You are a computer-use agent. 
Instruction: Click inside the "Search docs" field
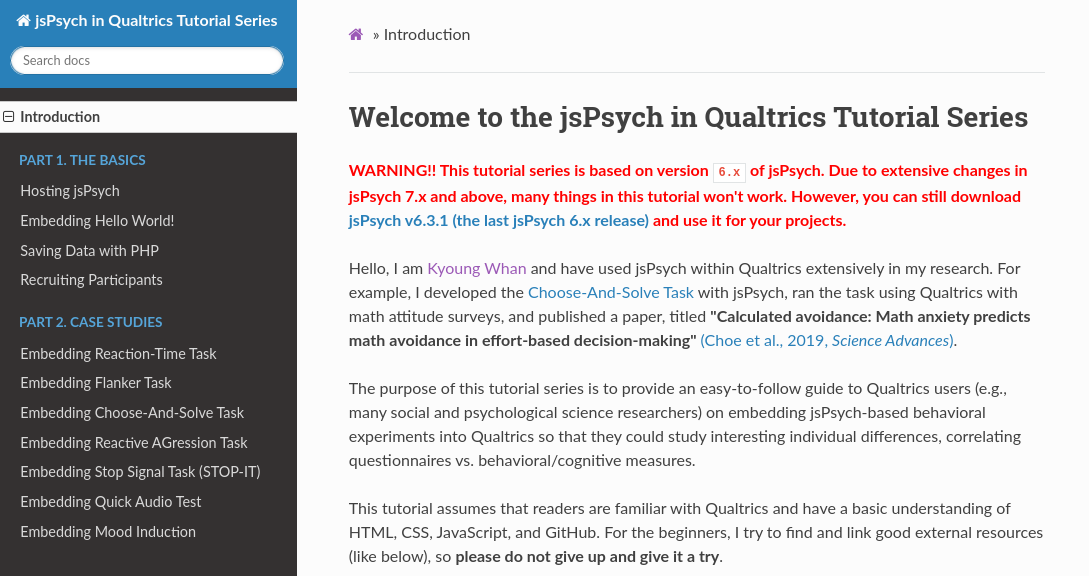[146, 60]
